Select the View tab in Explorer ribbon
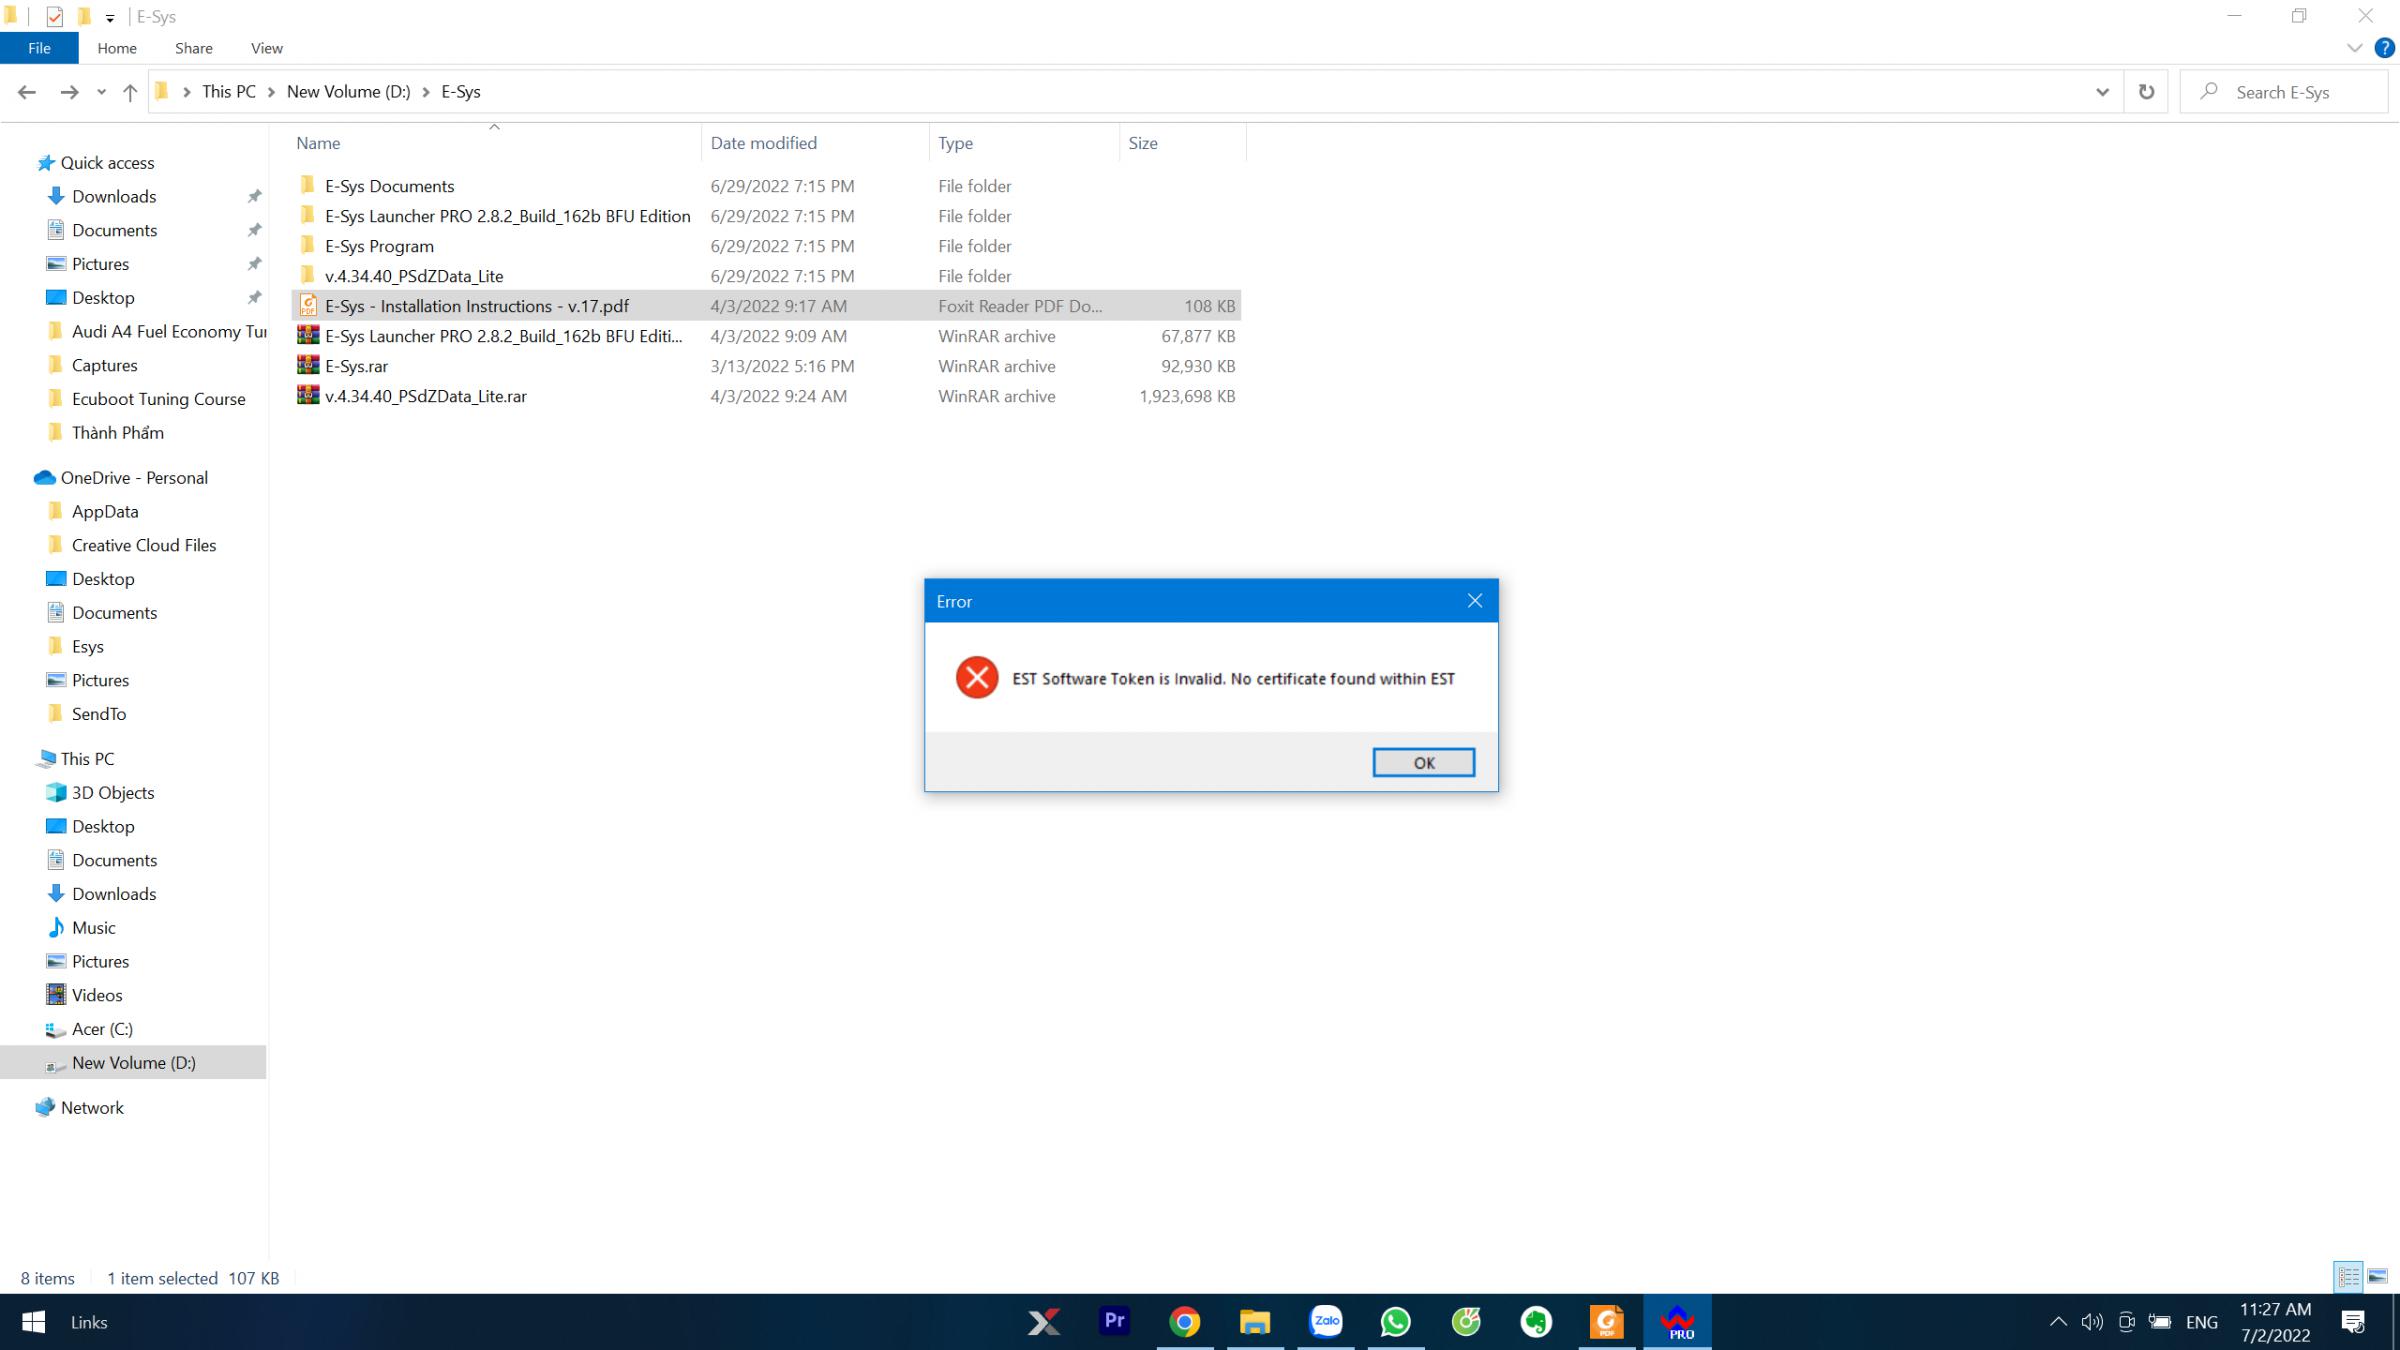The width and height of the screenshot is (2400, 1350). click(x=267, y=48)
